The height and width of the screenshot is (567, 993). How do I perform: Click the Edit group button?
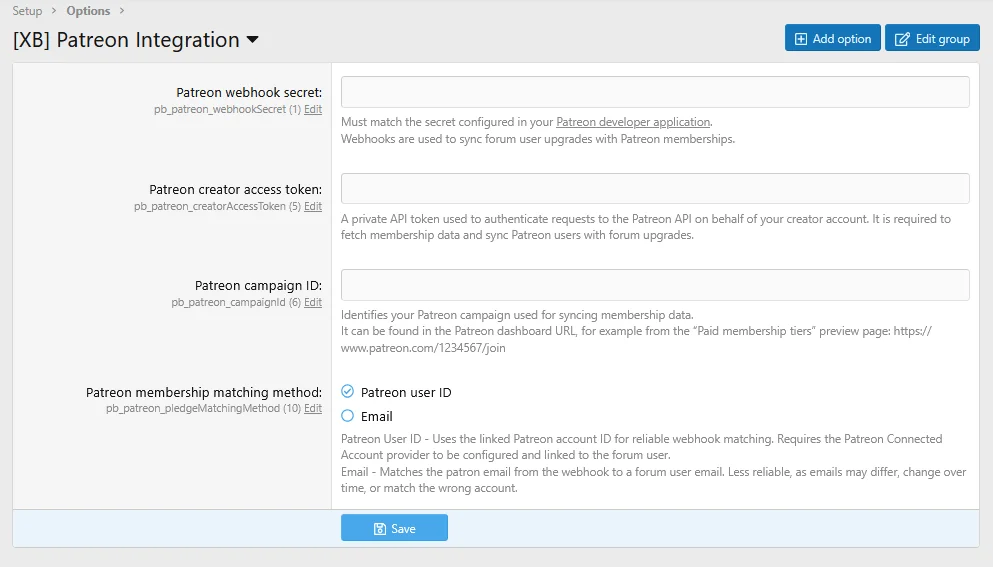932,38
